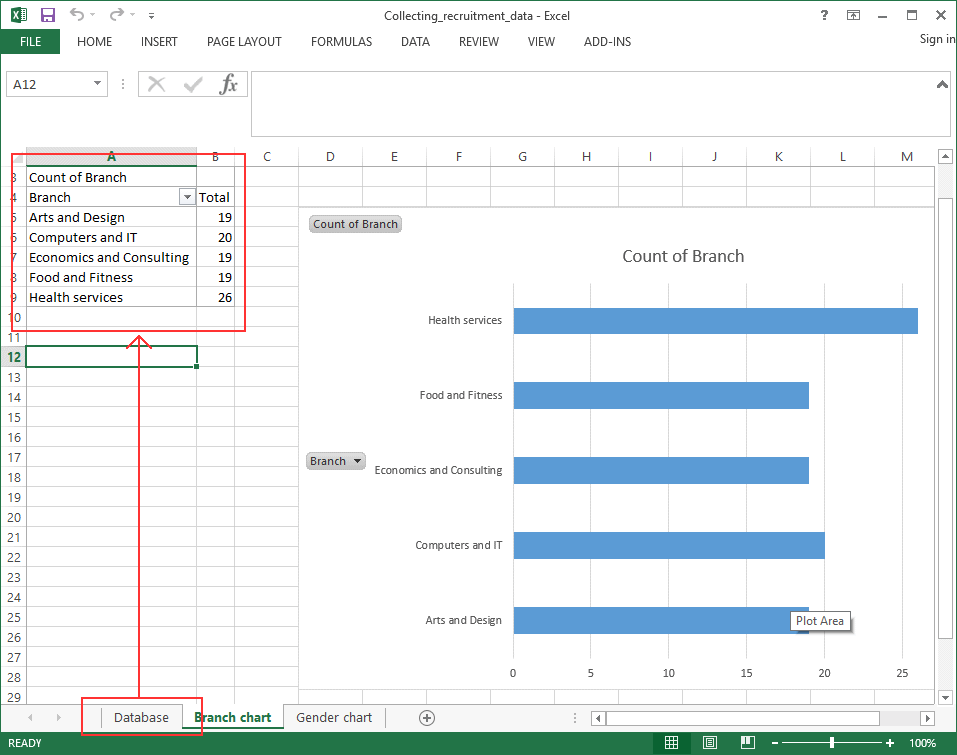Image resolution: width=957 pixels, height=755 pixels.
Task: Switch to the HOME ribbon tab
Action: tap(95, 42)
